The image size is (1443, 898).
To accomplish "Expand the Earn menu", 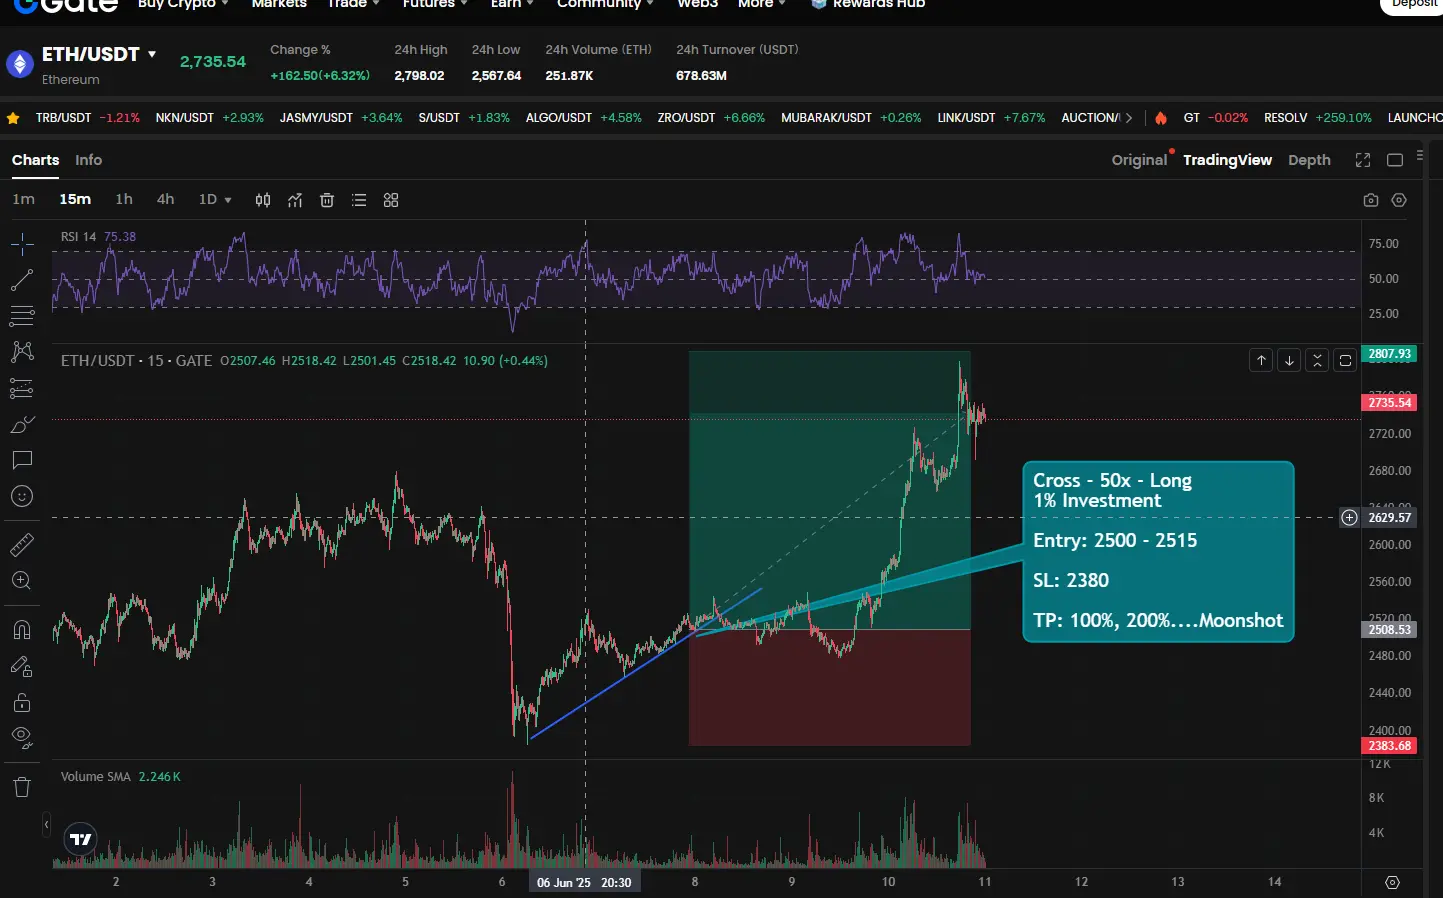I will pos(512,4).
